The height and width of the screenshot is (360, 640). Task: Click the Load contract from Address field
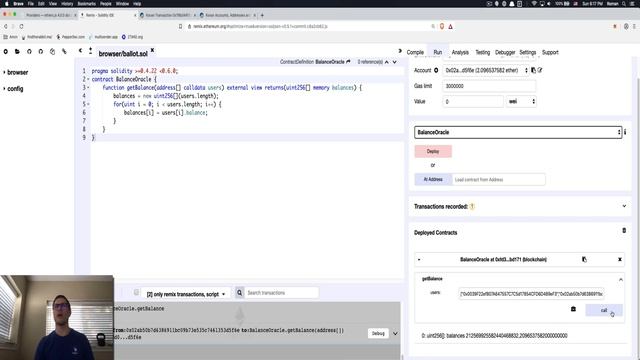pyautogui.click(x=498, y=179)
